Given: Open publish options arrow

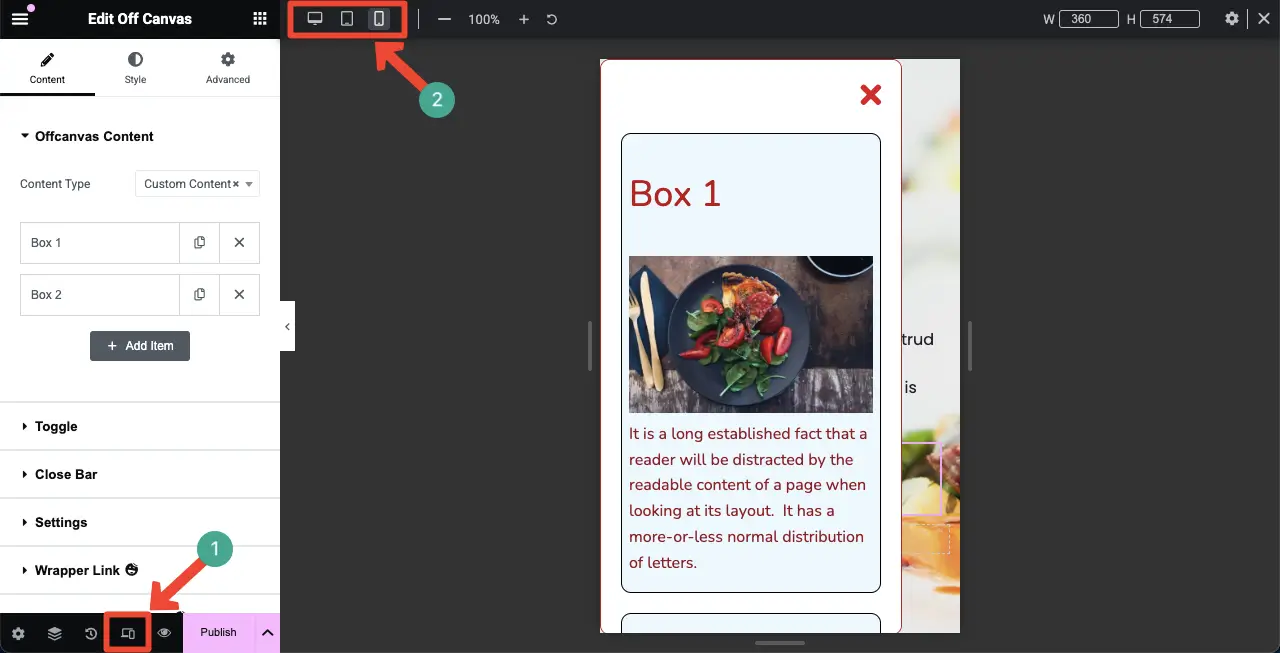Looking at the screenshot, I should coord(267,633).
